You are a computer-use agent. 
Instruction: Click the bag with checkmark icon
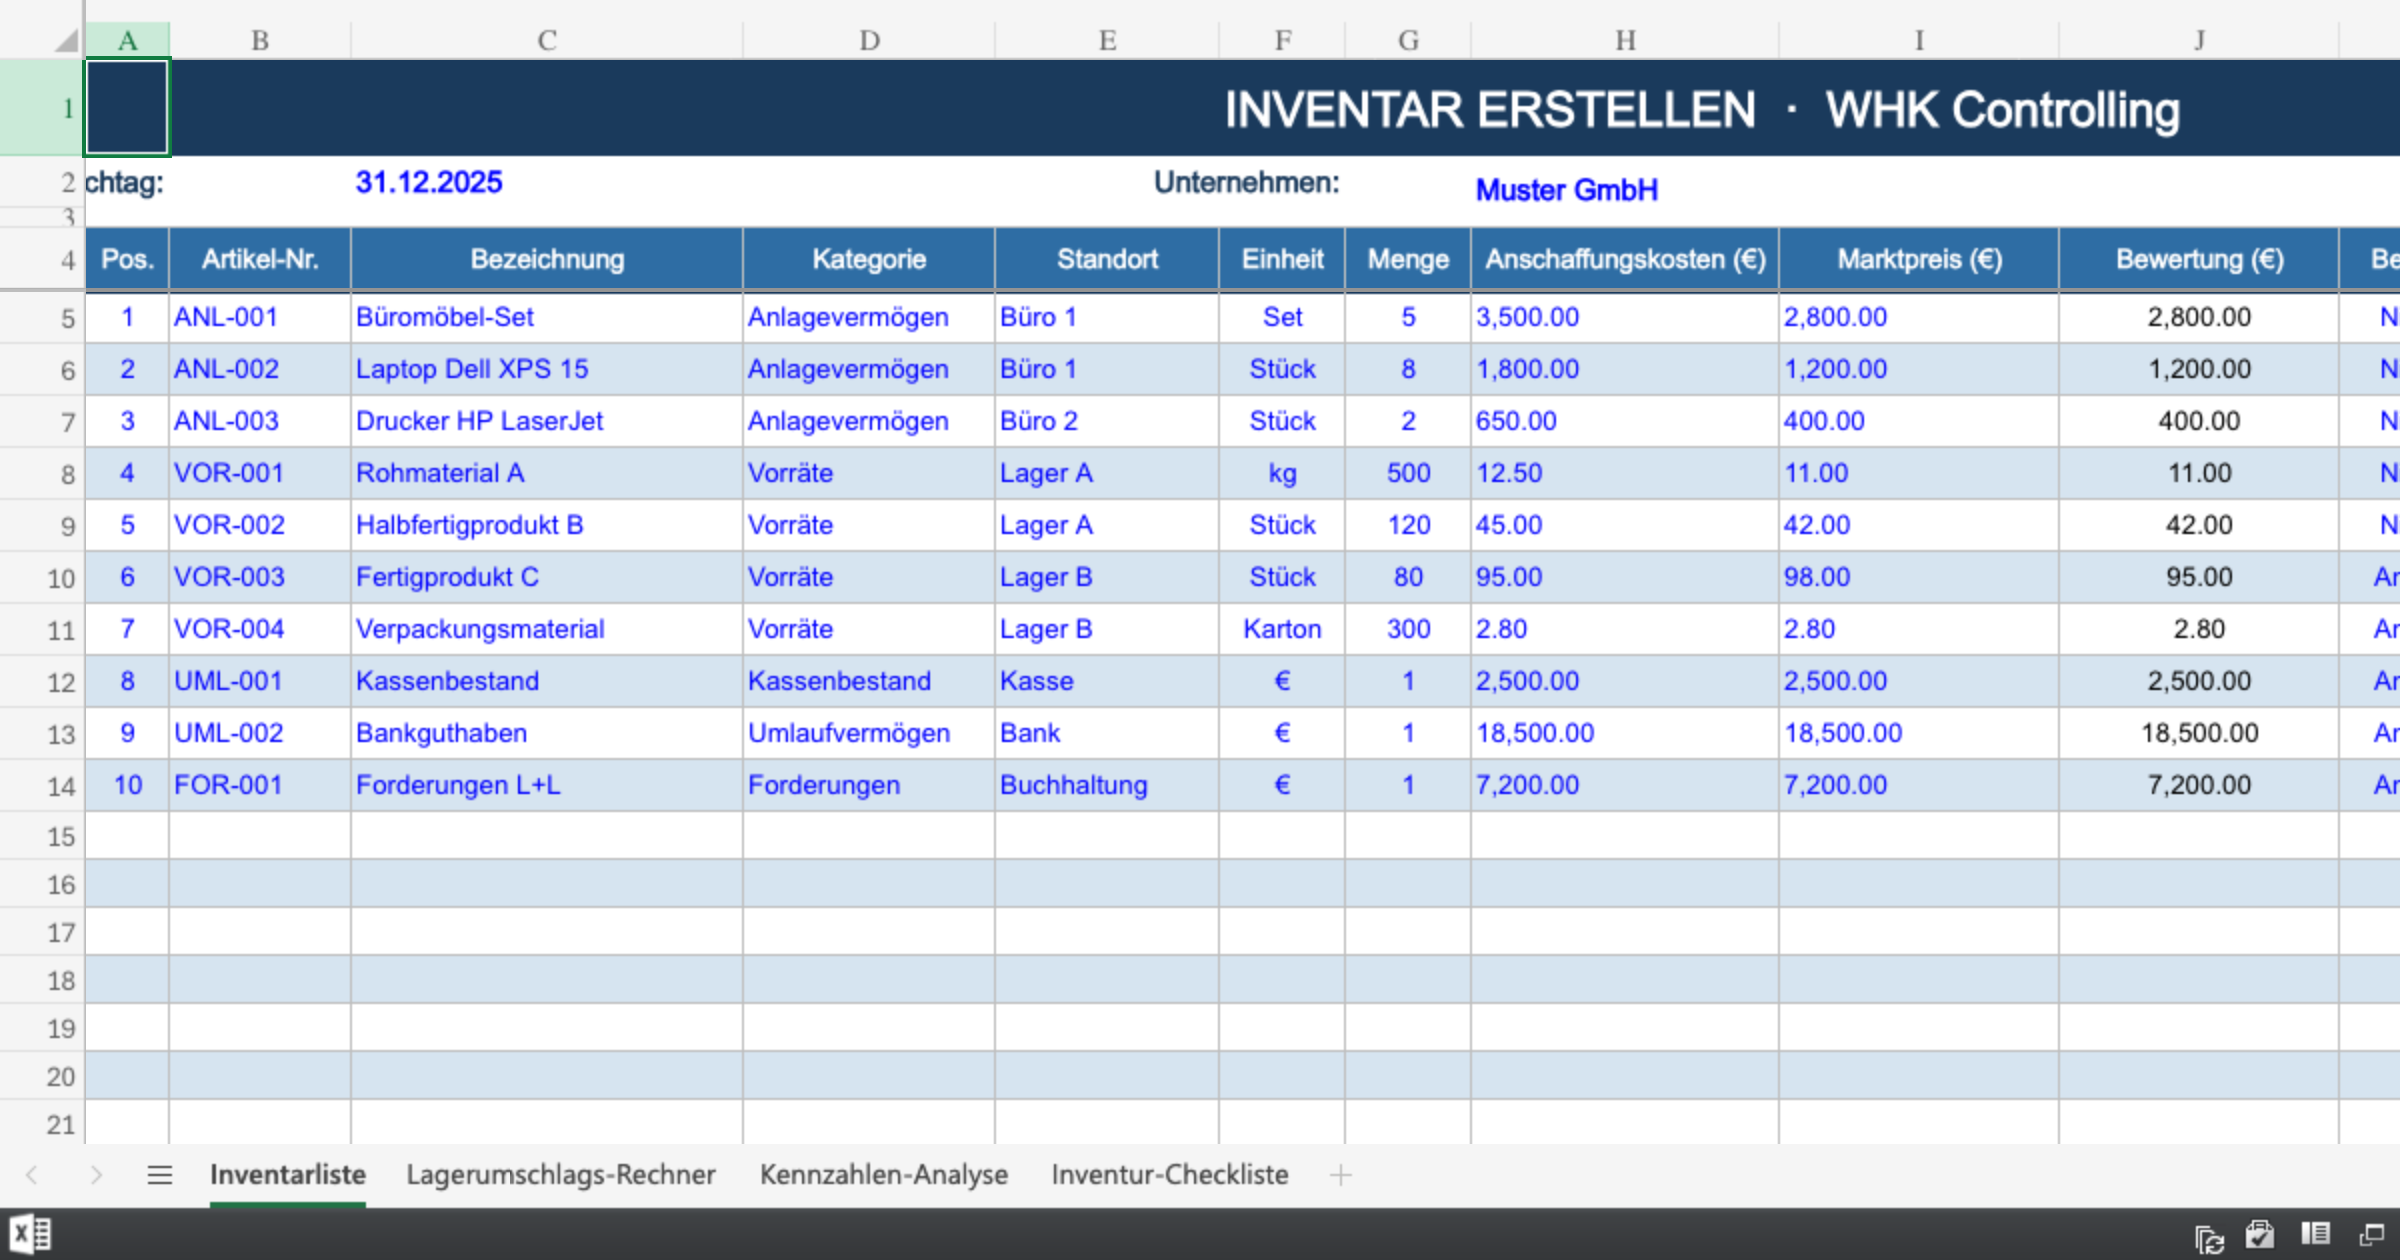(2260, 1235)
